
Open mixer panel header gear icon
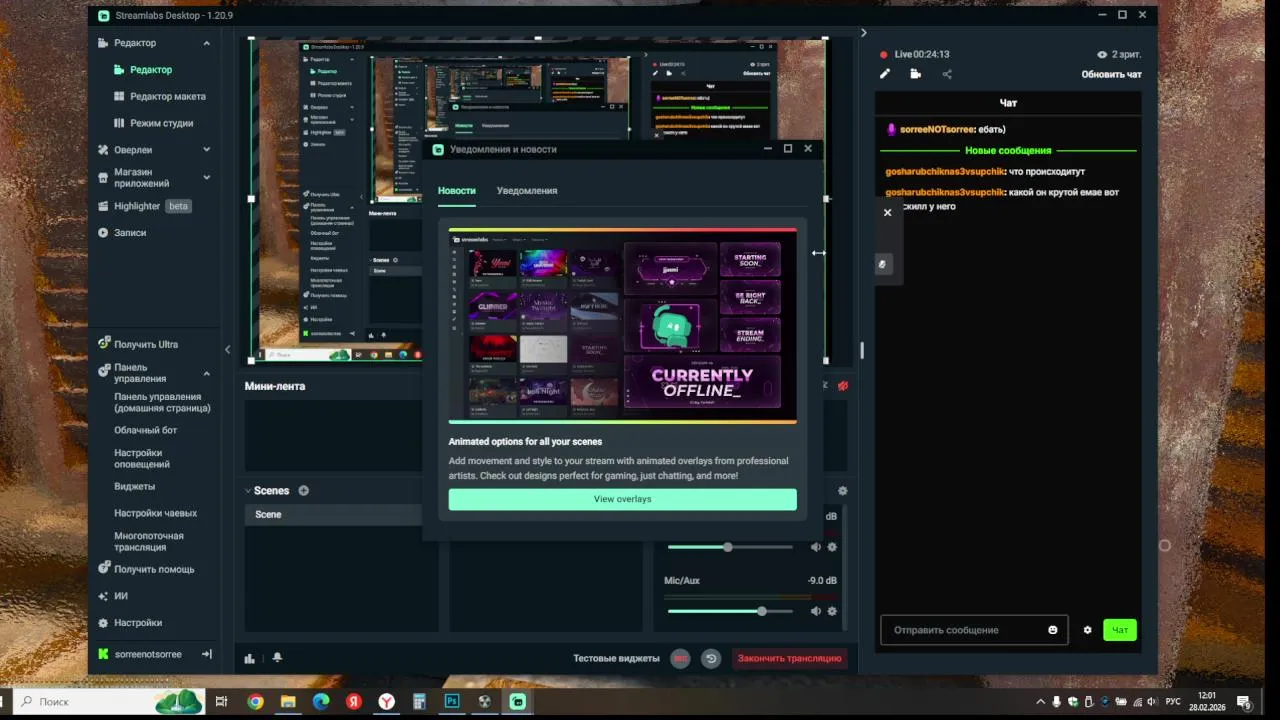(843, 491)
